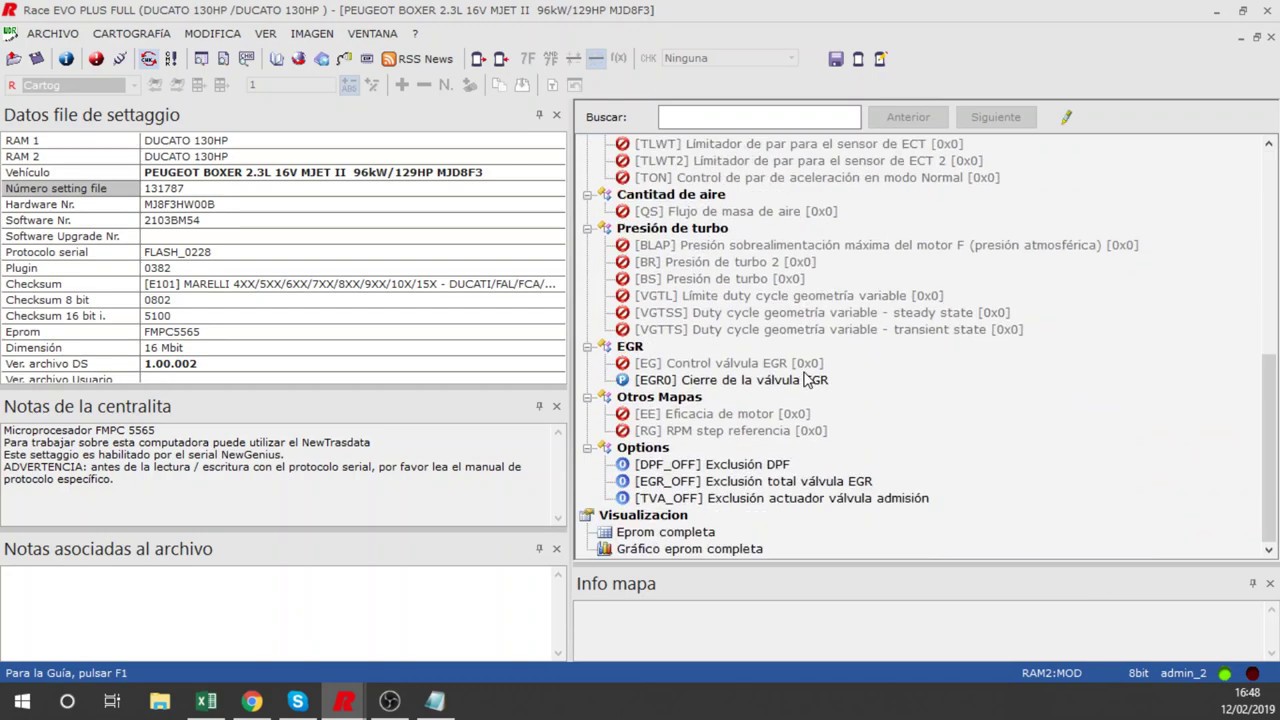This screenshot has width=1280, height=720.
Task: Click the open file folder toolbar icon
Action: click(14, 59)
